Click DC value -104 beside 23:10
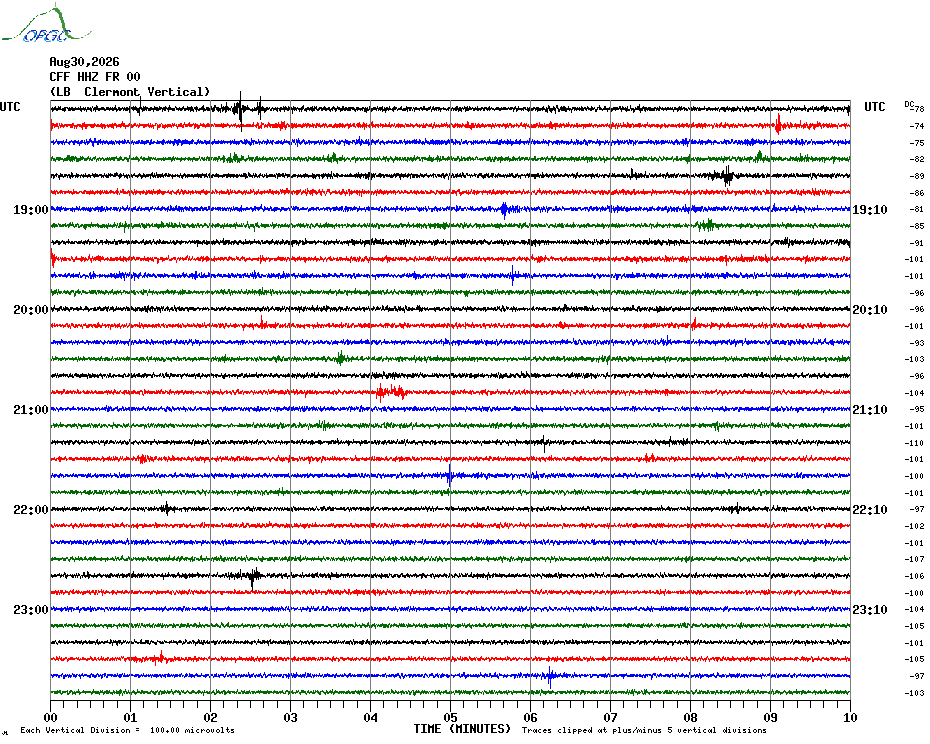The image size is (930, 744). pos(915,609)
